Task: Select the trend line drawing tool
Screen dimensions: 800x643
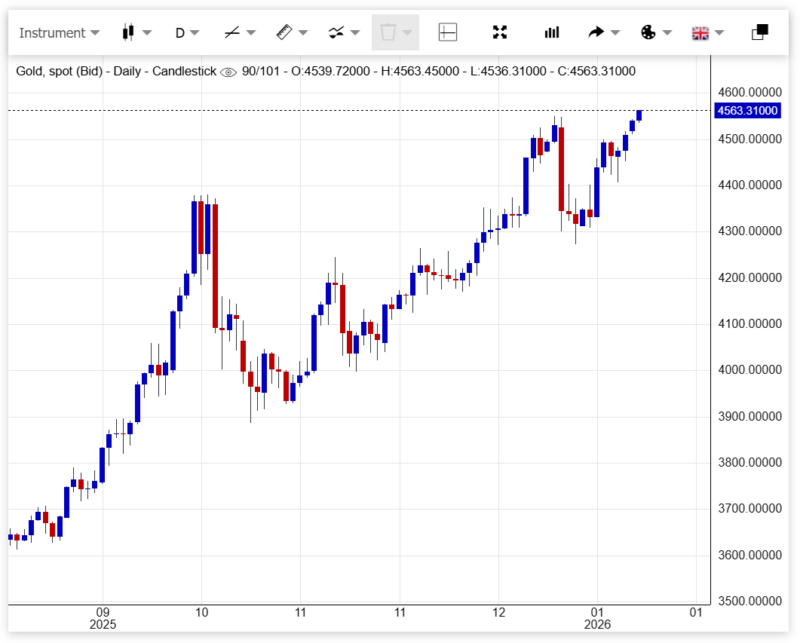Action: click(232, 32)
